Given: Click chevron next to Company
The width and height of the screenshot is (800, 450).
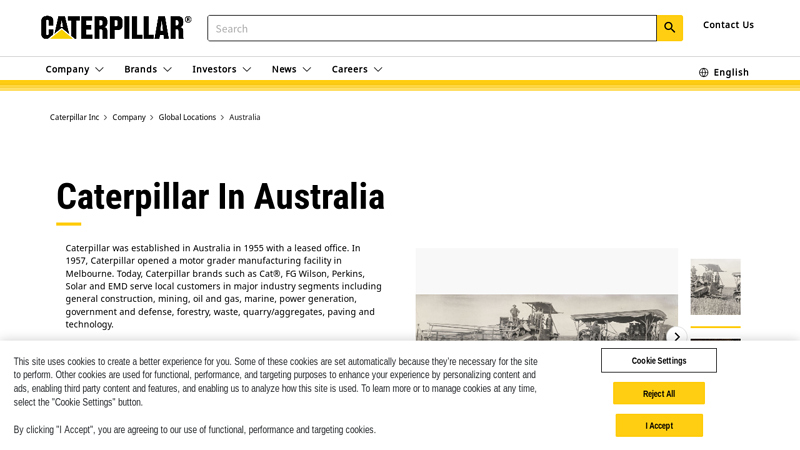Looking at the screenshot, I should (99, 69).
